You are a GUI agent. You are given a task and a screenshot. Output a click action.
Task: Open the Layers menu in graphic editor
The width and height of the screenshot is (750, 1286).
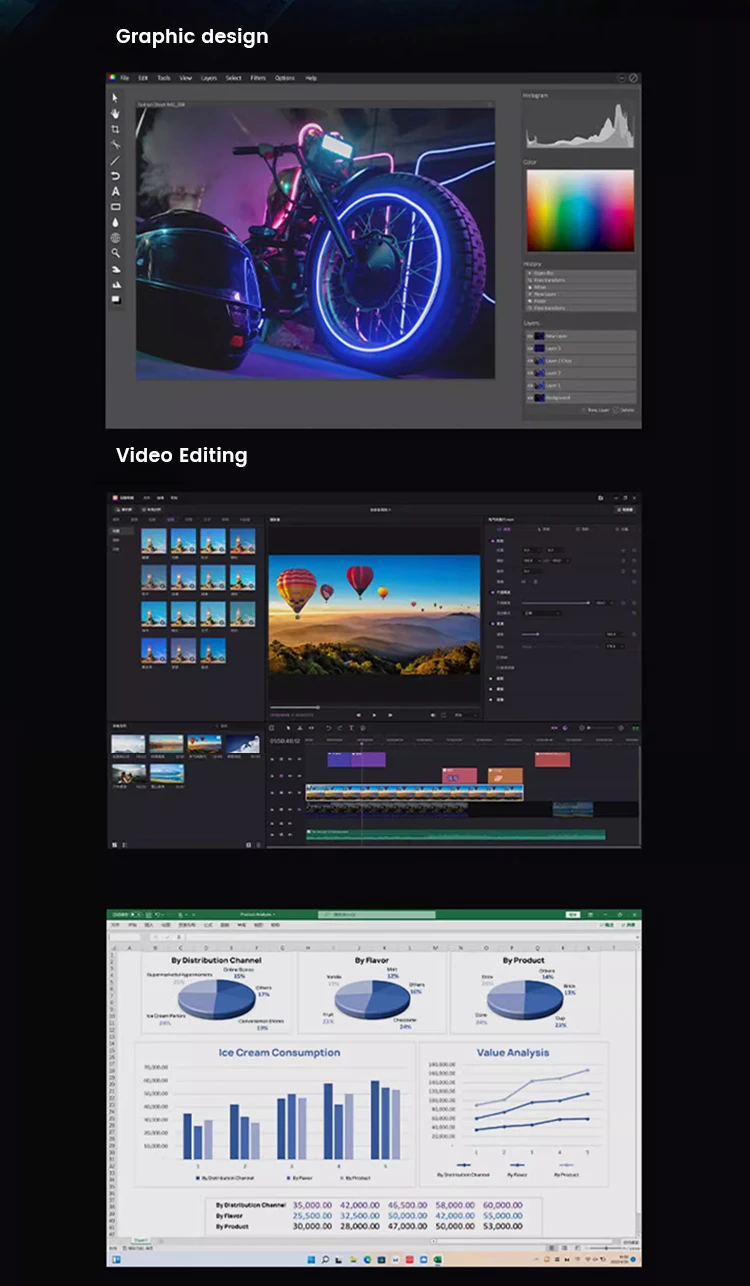tap(209, 78)
